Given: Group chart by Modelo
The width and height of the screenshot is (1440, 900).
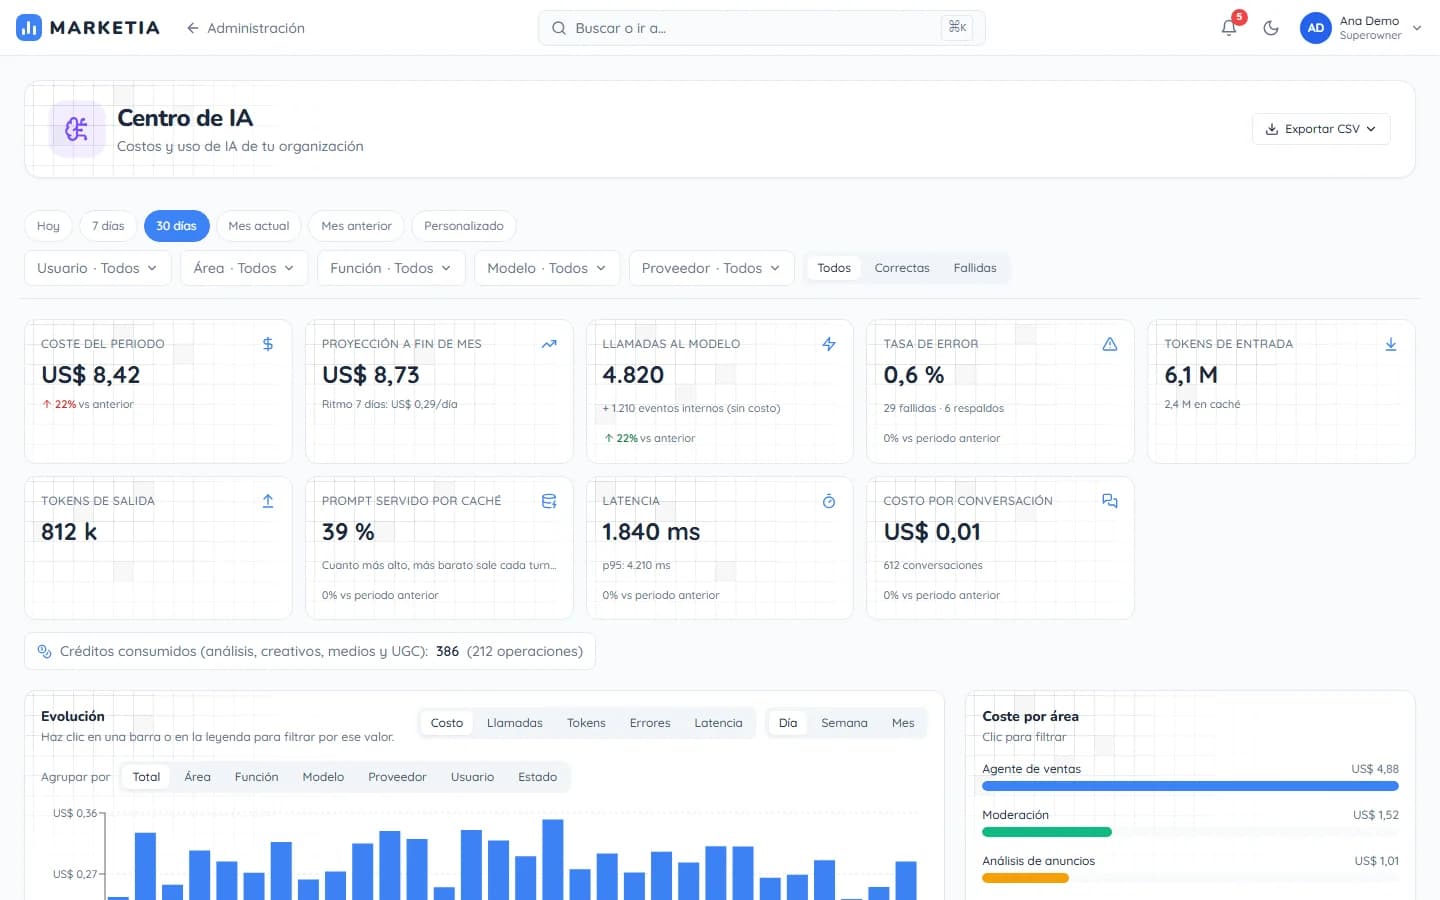Looking at the screenshot, I should tap(323, 777).
